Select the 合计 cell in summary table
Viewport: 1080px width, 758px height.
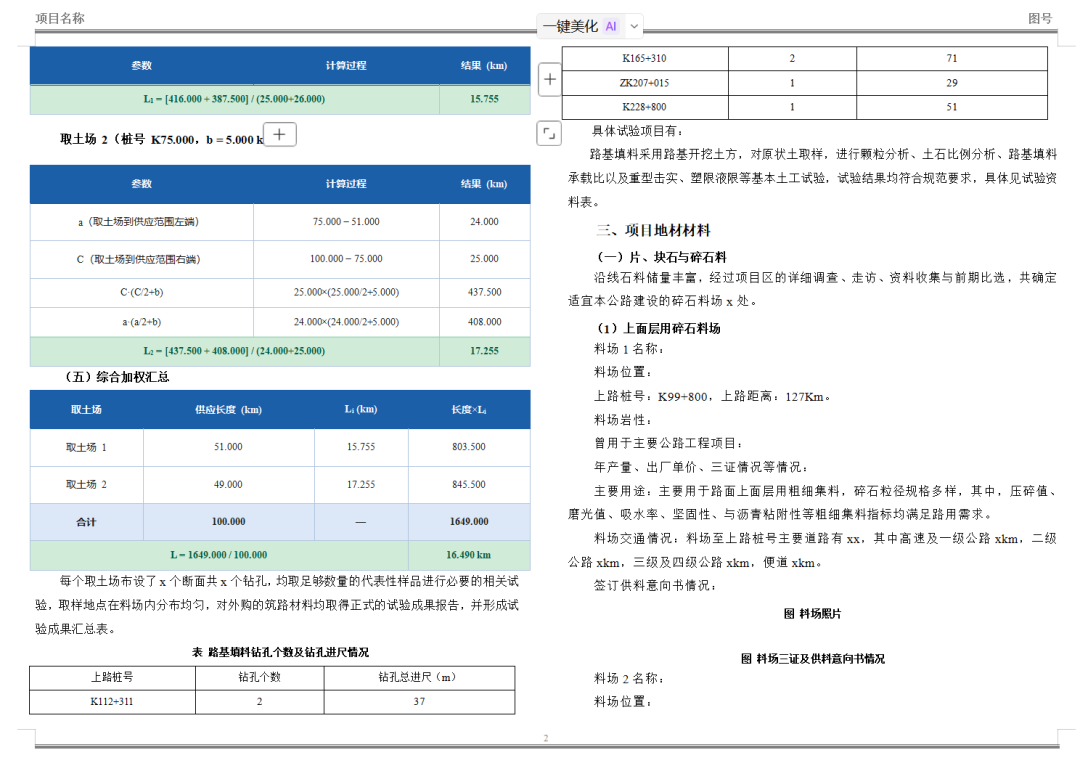(87, 522)
